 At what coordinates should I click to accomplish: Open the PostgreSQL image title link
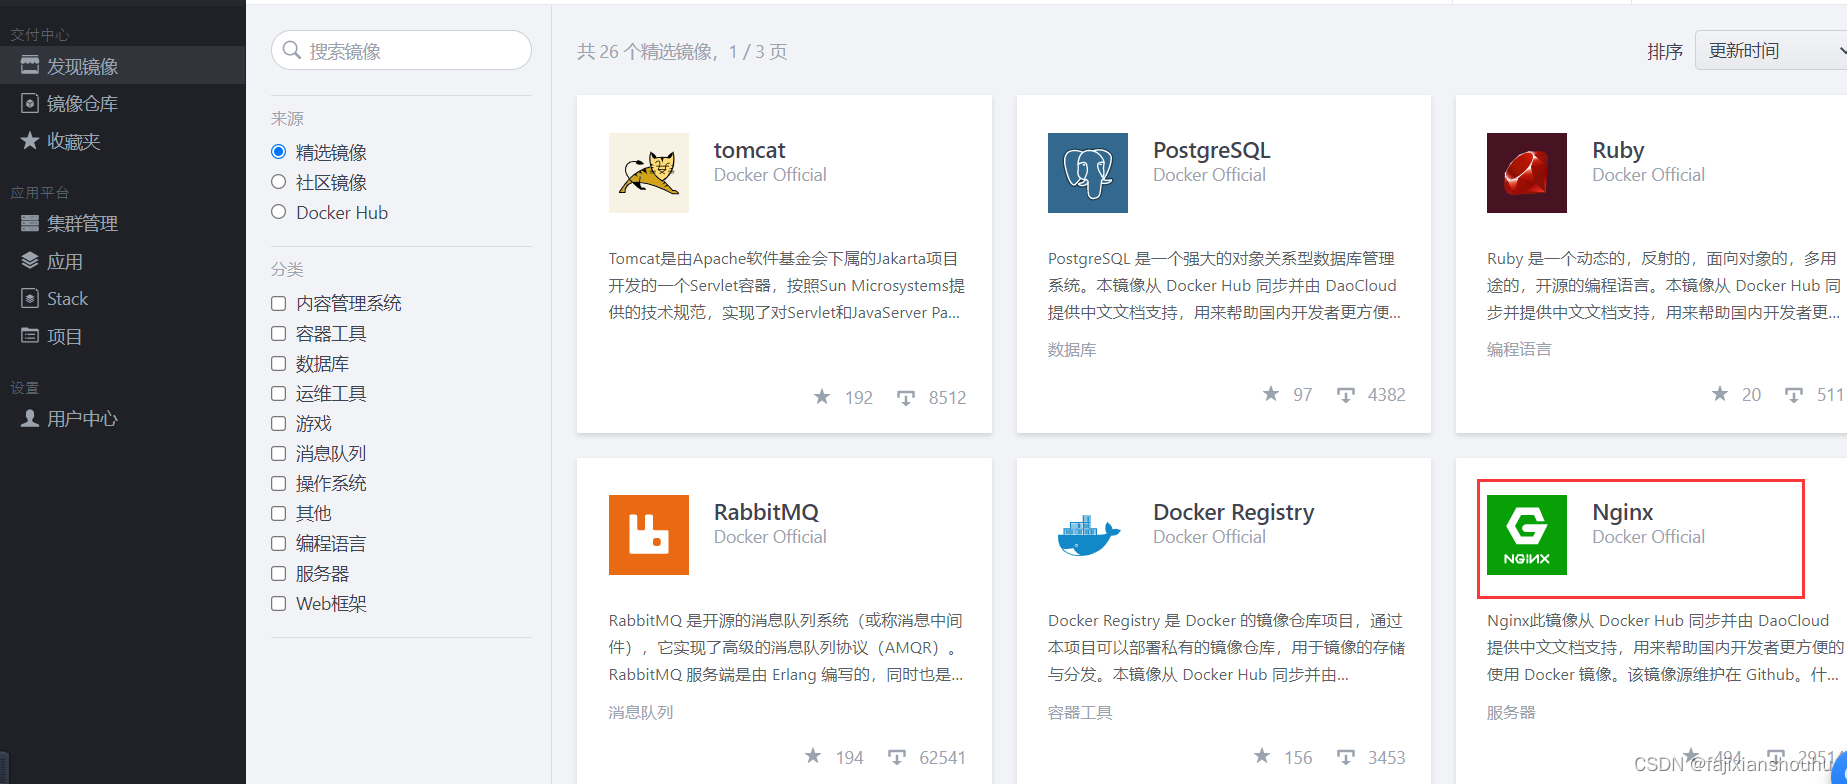[x=1211, y=150]
